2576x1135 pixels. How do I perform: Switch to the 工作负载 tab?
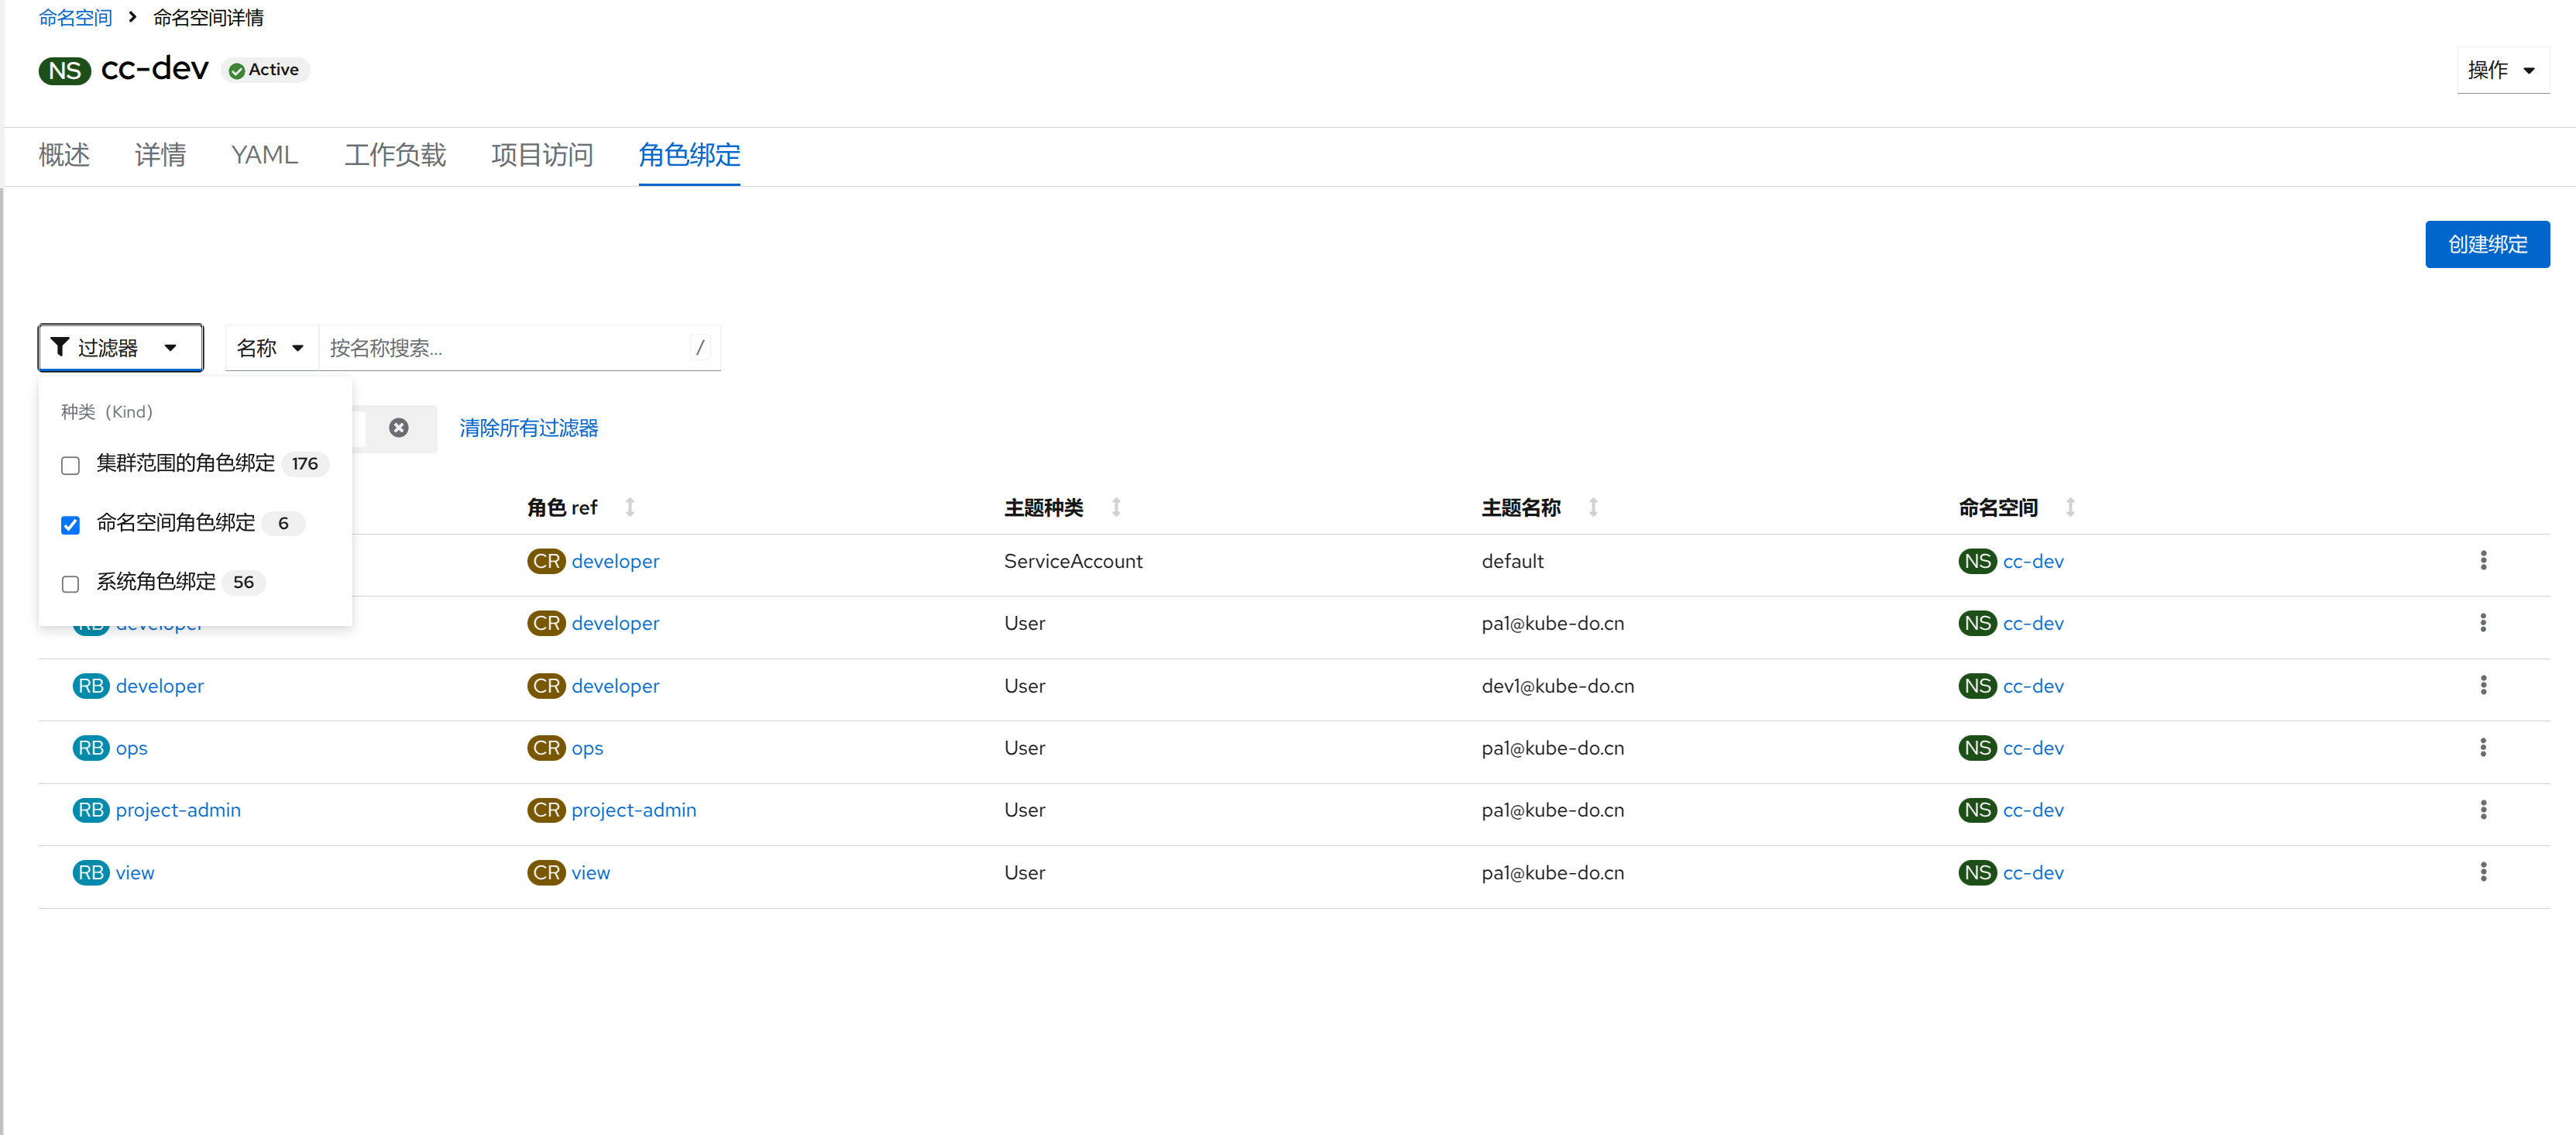pos(394,155)
